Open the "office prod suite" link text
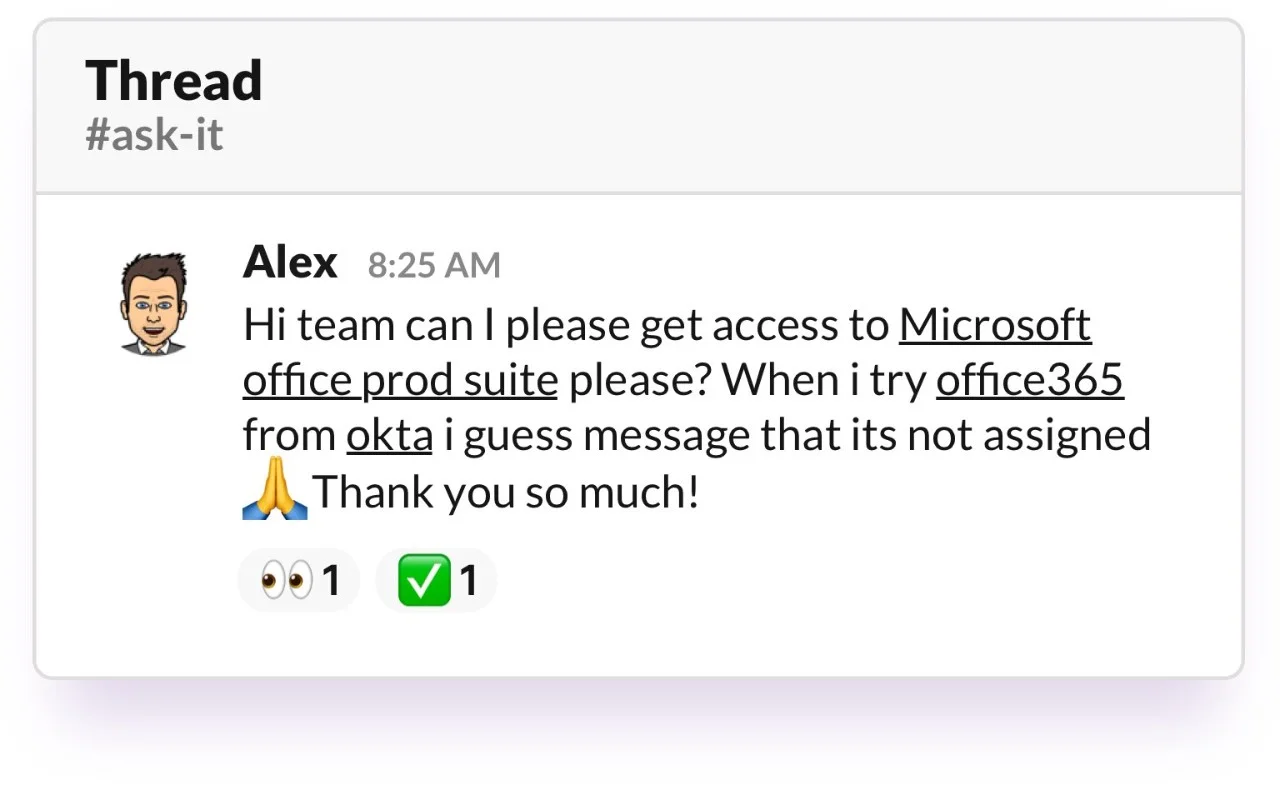The image size is (1280, 785). tap(400, 381)
